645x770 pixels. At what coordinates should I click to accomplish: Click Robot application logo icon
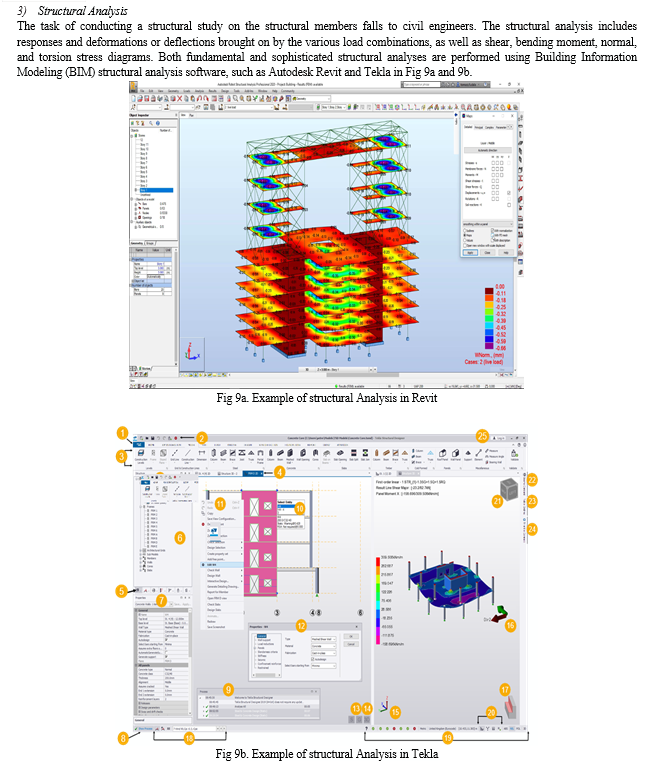point(133,87)
